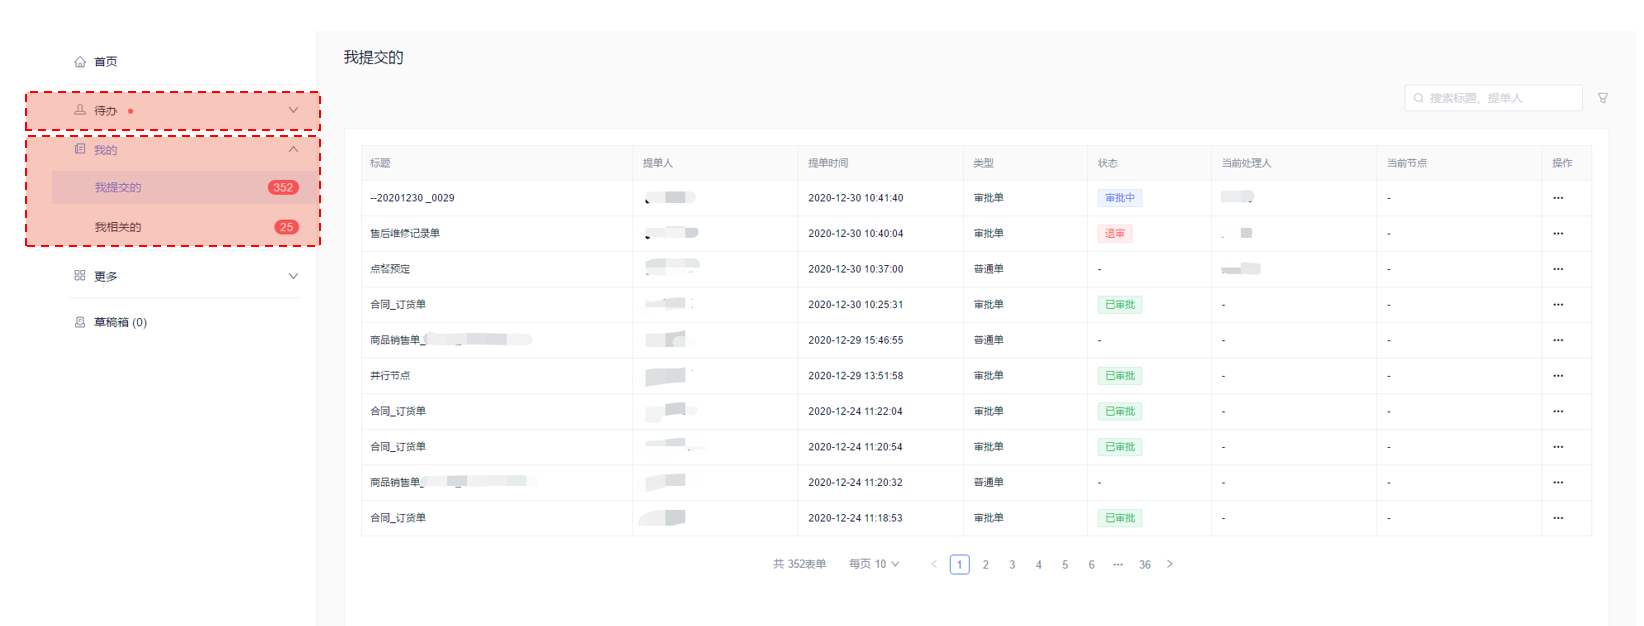
Task: Click the drafts icon beside 草稿箱
Action: (x=80, y=322)
